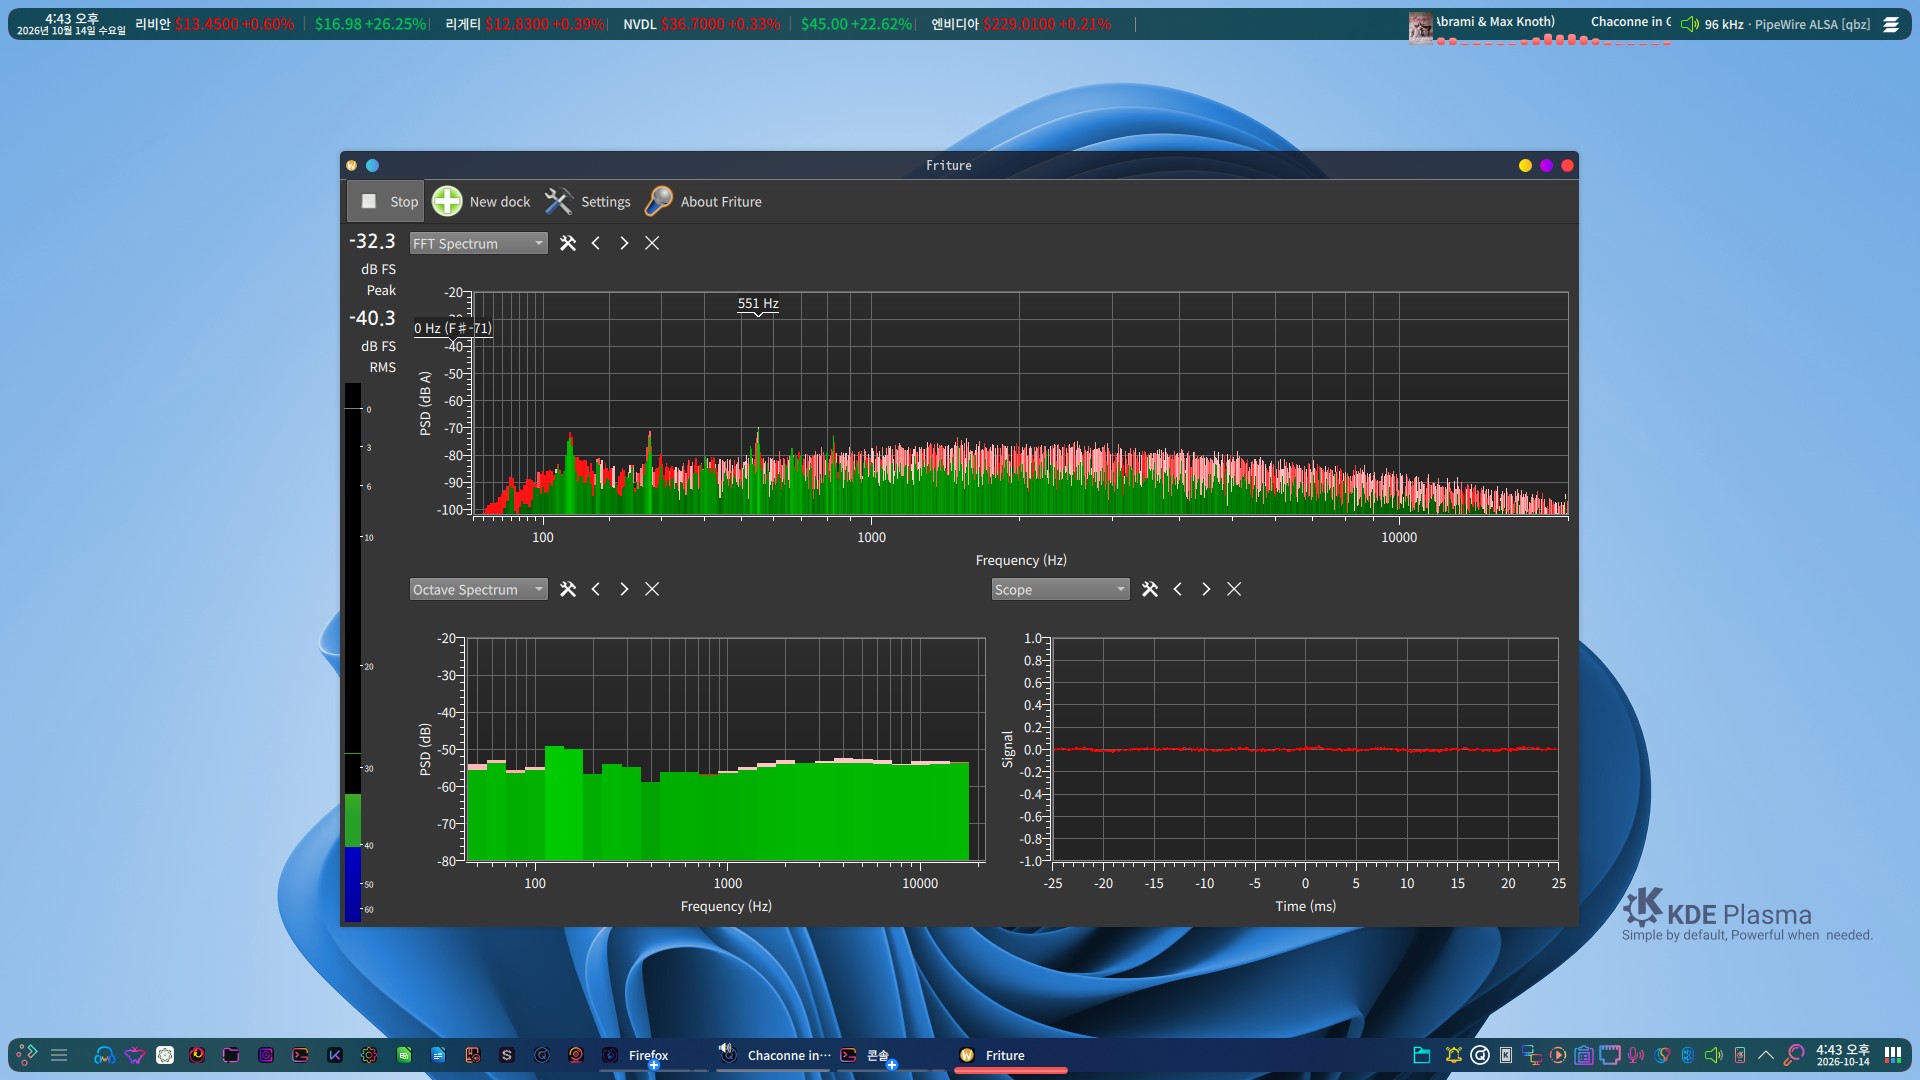Open the FFT Spectrum widget type dropdown
The height and width of the screenshot is (1080, 1920).
pos(478,243)
